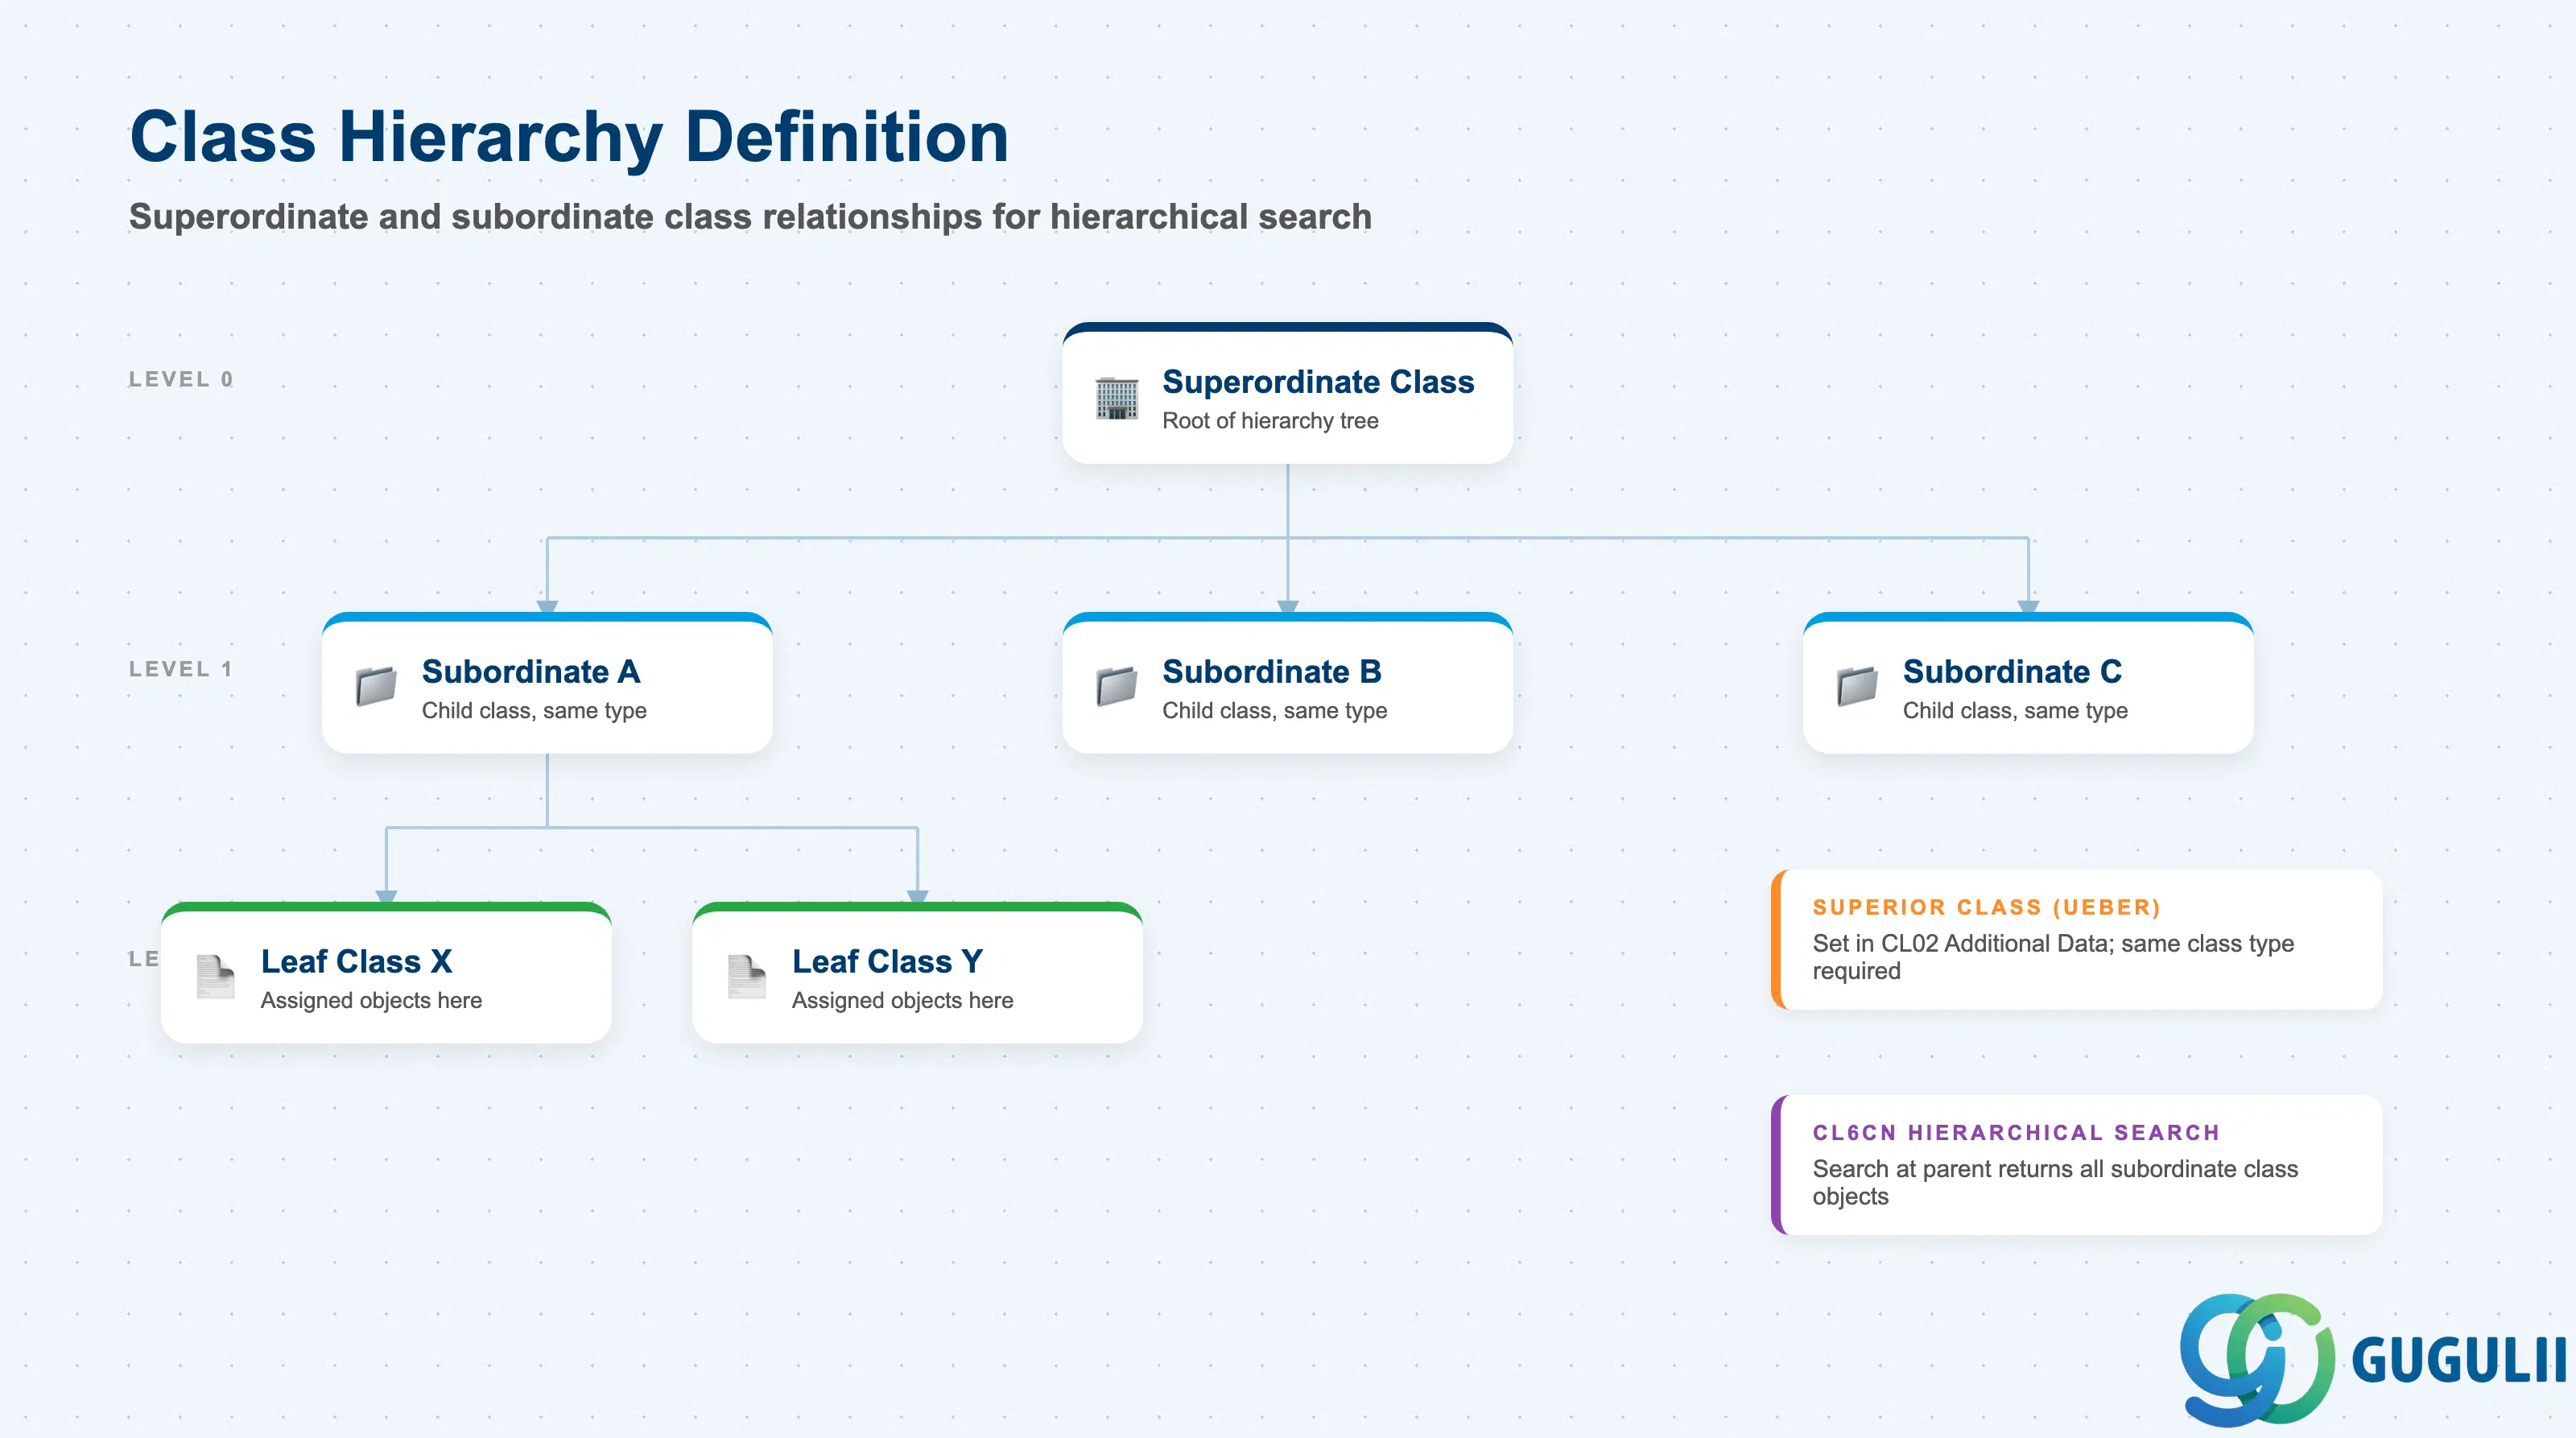Select the Subordinate C node title
Viewport: 2576px width, 1438px height.
(x=2012, y=672)
